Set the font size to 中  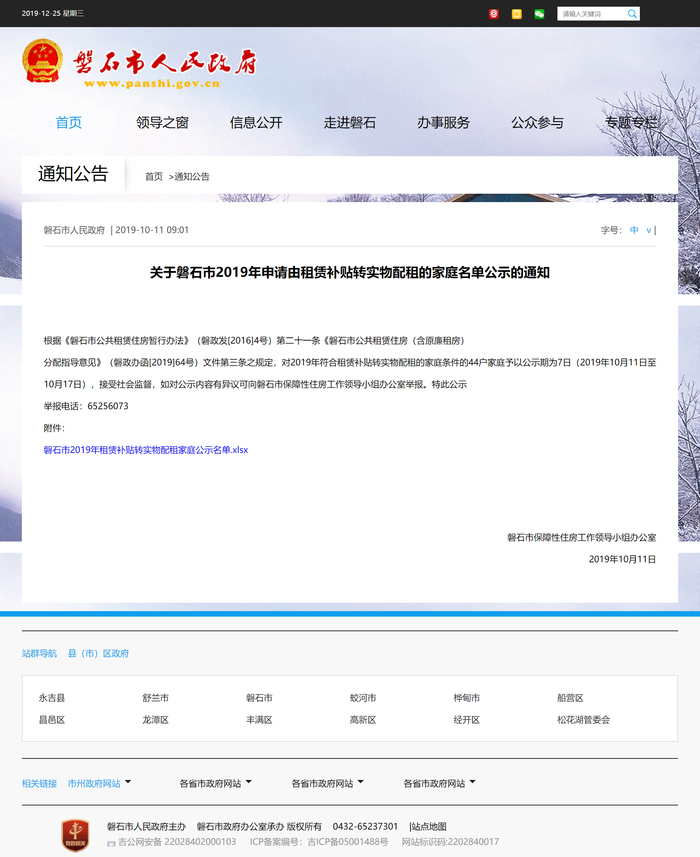tap(634, 230)
